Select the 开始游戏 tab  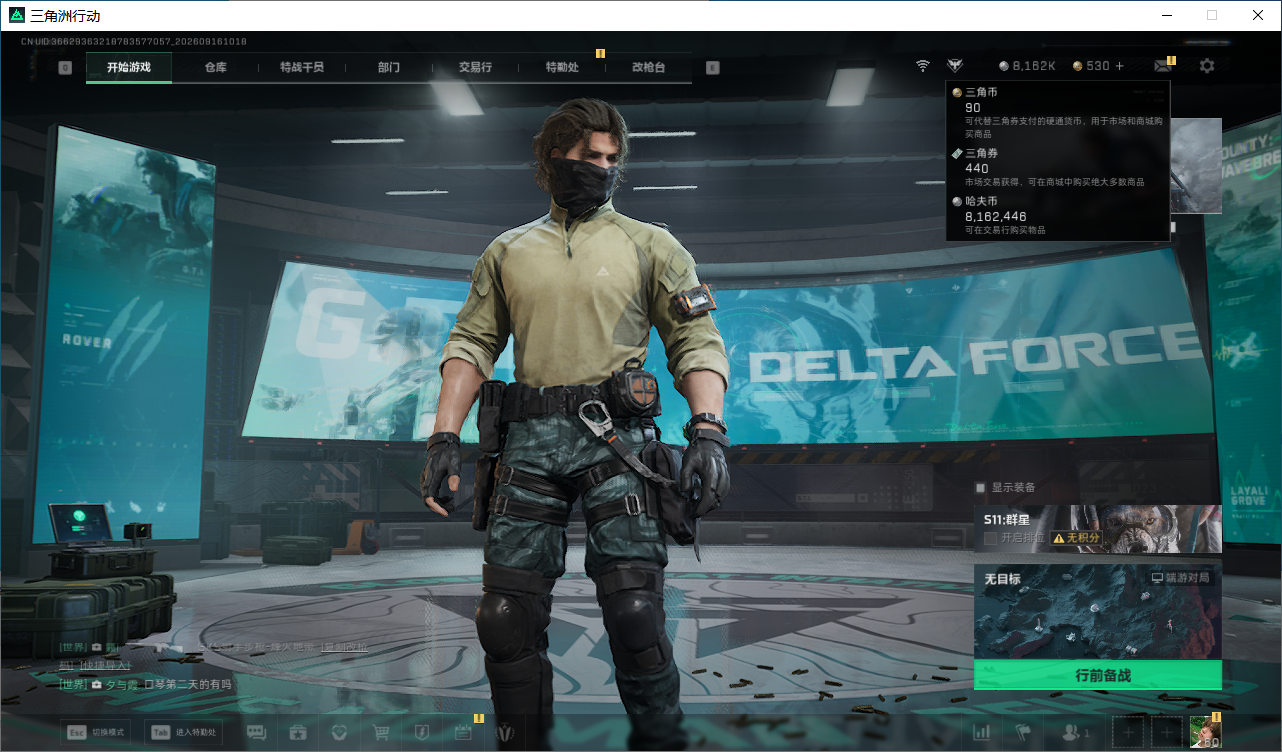click(x=129, y=68)
